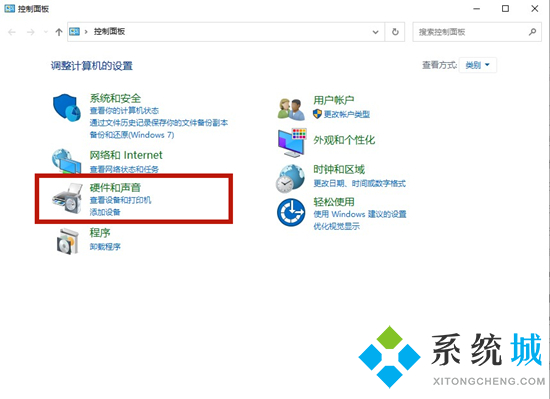The height and width of the screenshot is (399, 550).
Task: Click the Forward arrow in navigation bar
Action: pyautogui.click(x=31, y=32)
